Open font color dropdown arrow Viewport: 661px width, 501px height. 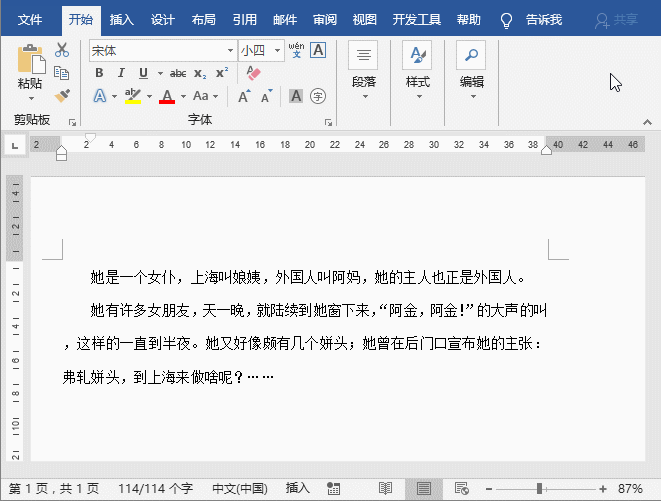[x=183, y=97]
